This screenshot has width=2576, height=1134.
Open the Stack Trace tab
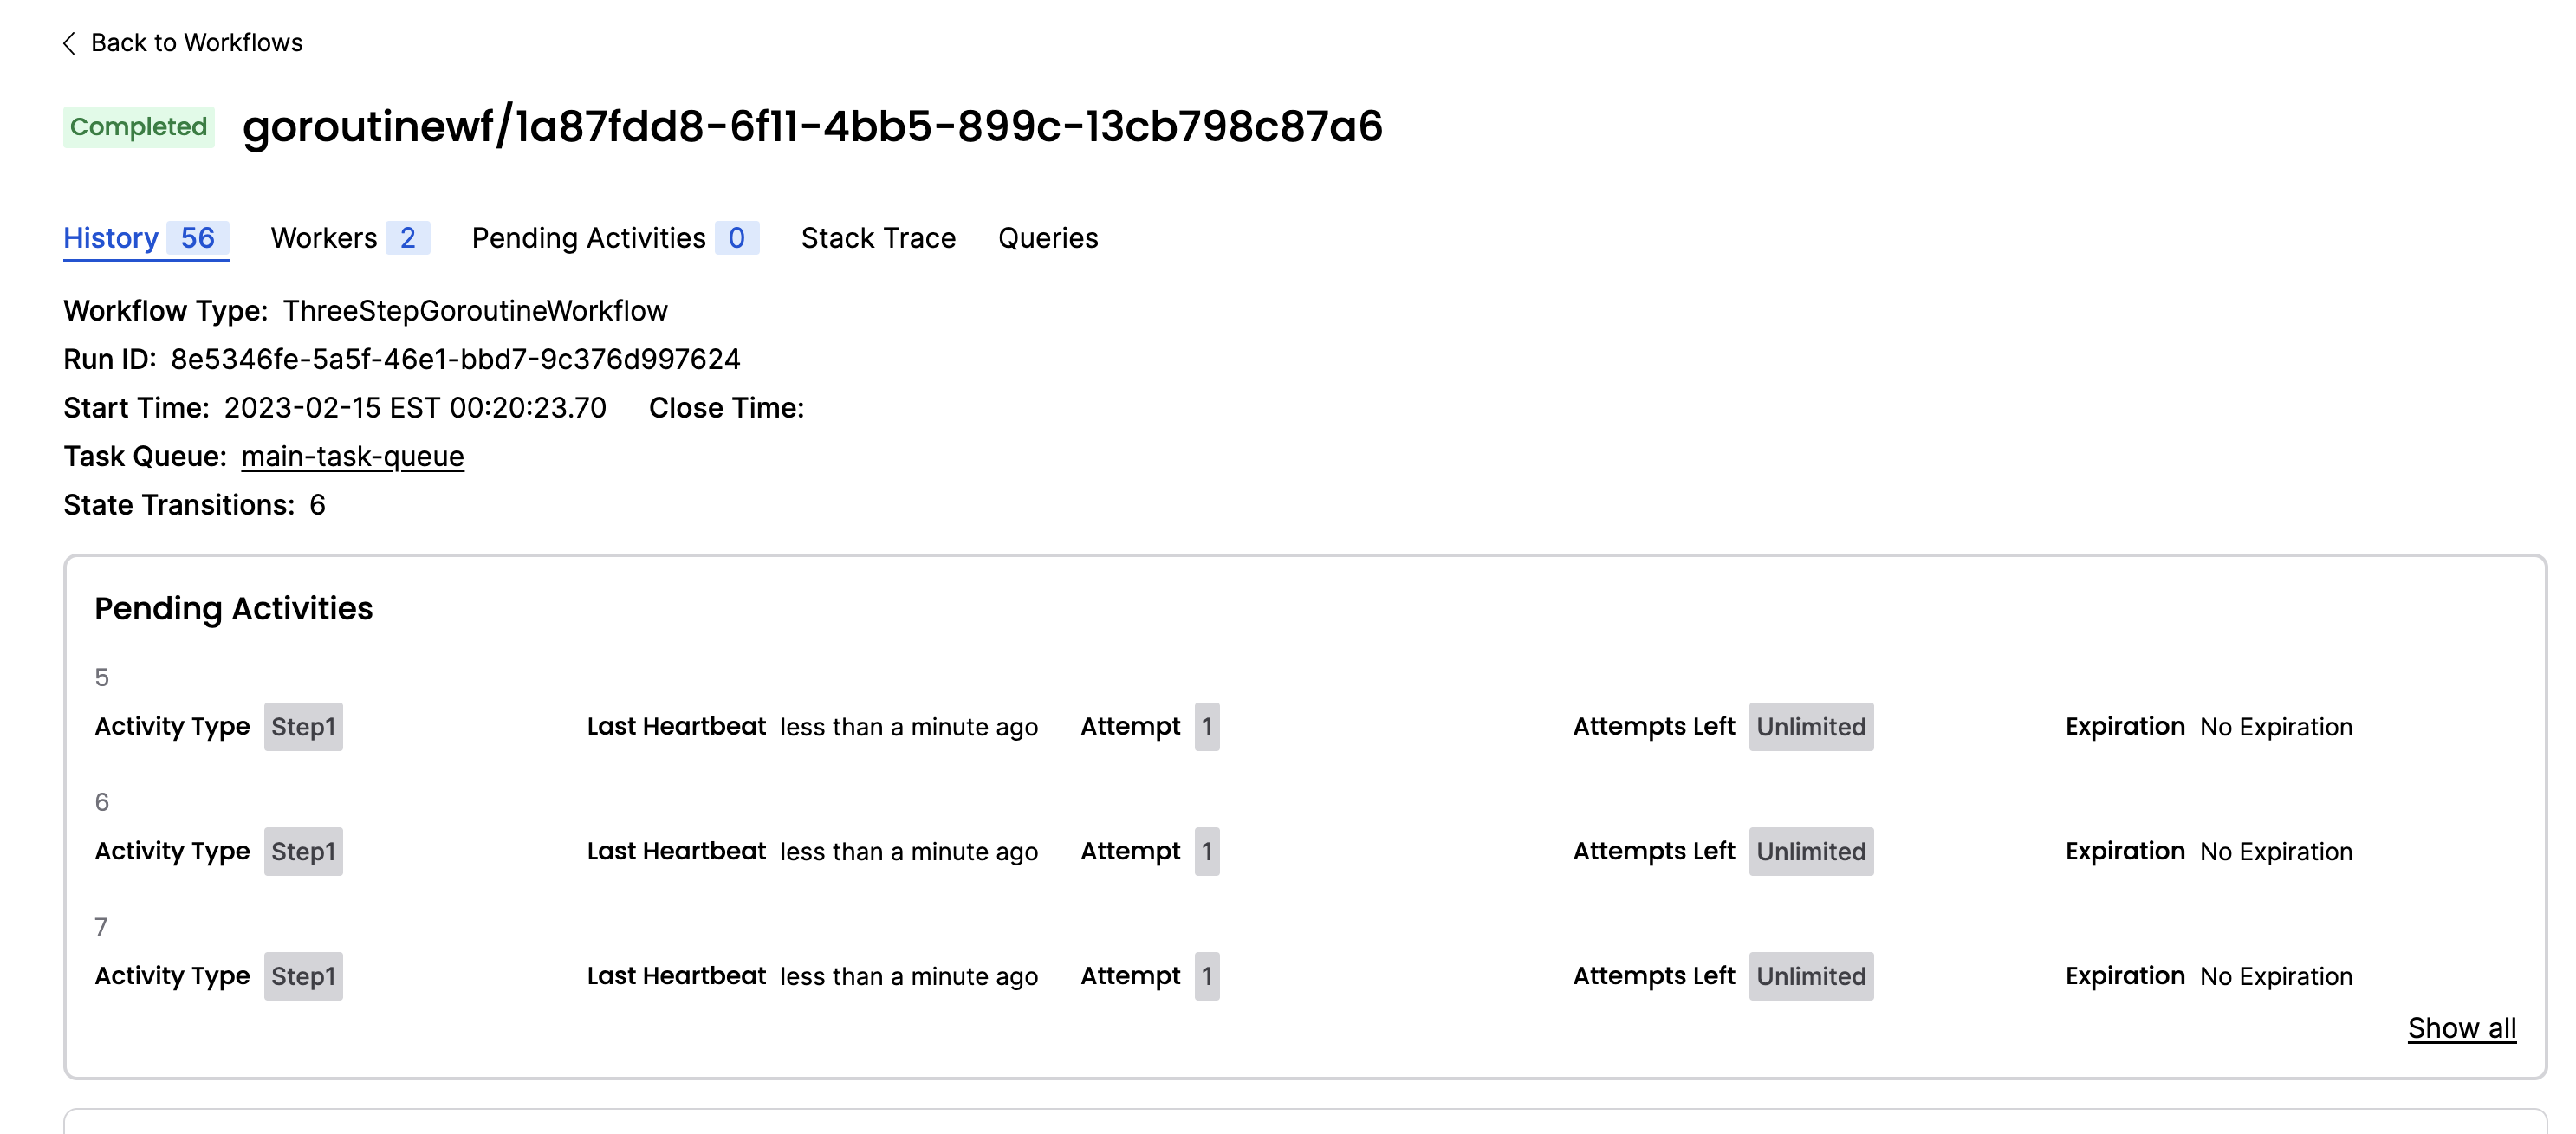878,238
